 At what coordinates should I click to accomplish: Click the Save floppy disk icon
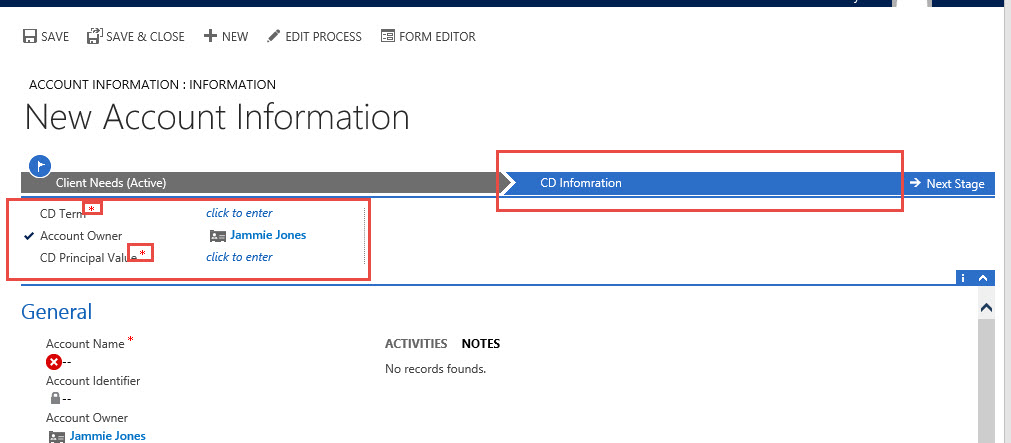tap(29, 37)
